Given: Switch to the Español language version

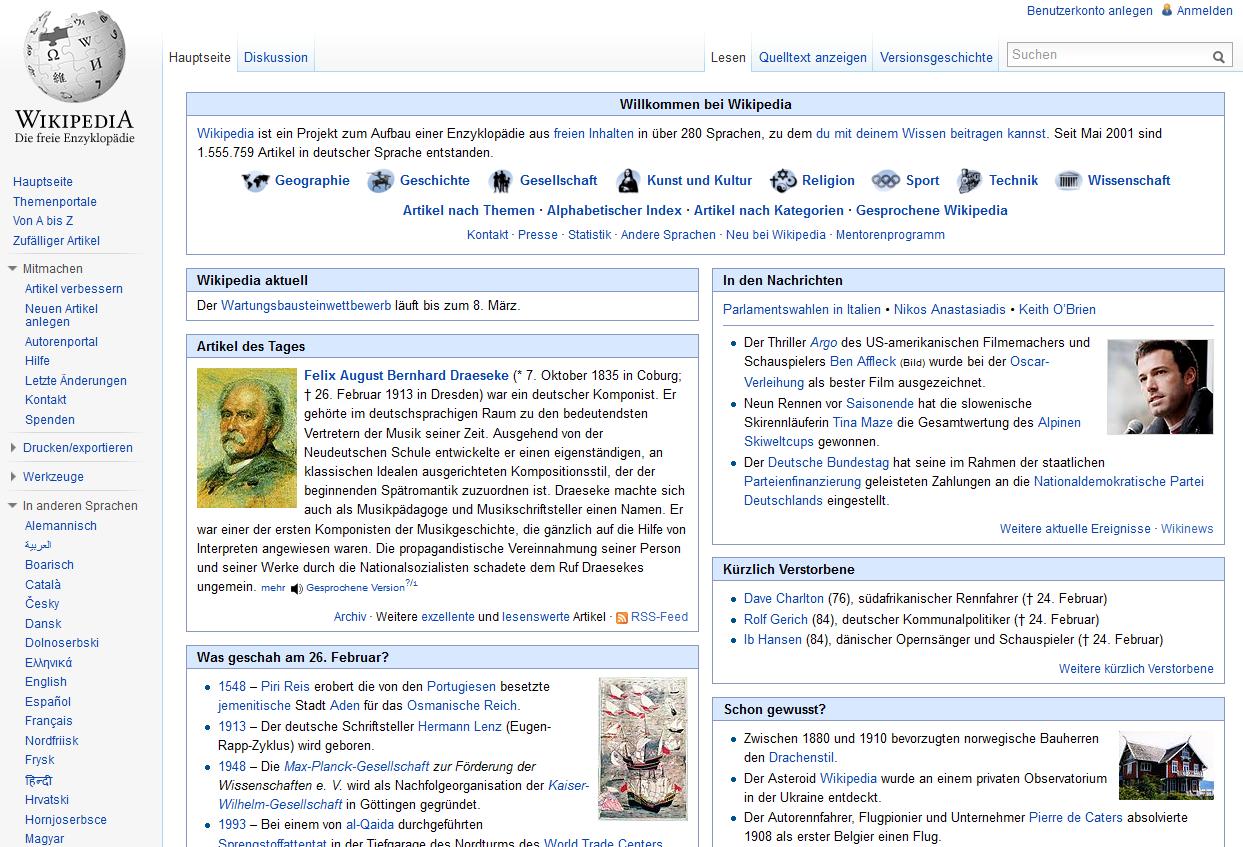Looking at the screenshot, I should pyautogui.click(x=48, y=702).
